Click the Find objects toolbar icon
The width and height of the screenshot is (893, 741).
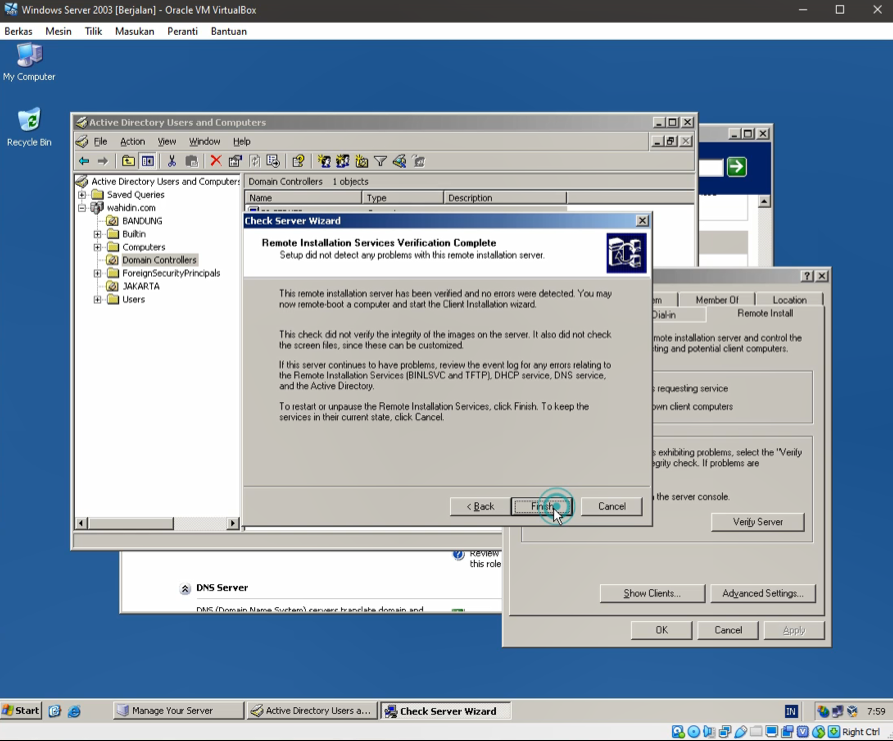click(x=400, y=161)
